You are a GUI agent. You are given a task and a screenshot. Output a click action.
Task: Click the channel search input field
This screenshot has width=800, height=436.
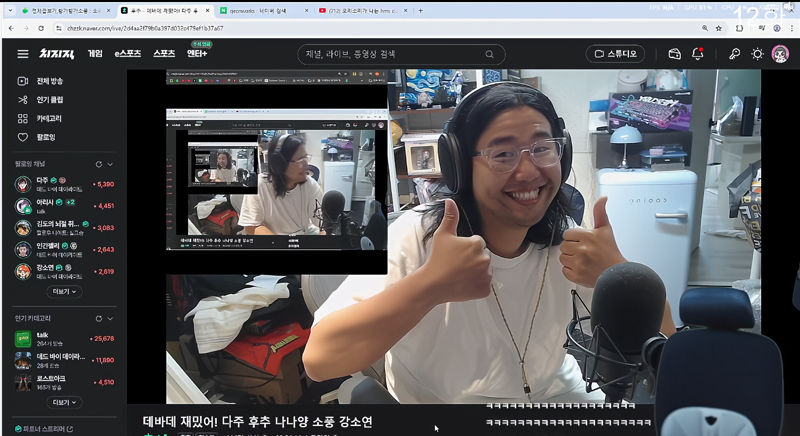[390, 54]
